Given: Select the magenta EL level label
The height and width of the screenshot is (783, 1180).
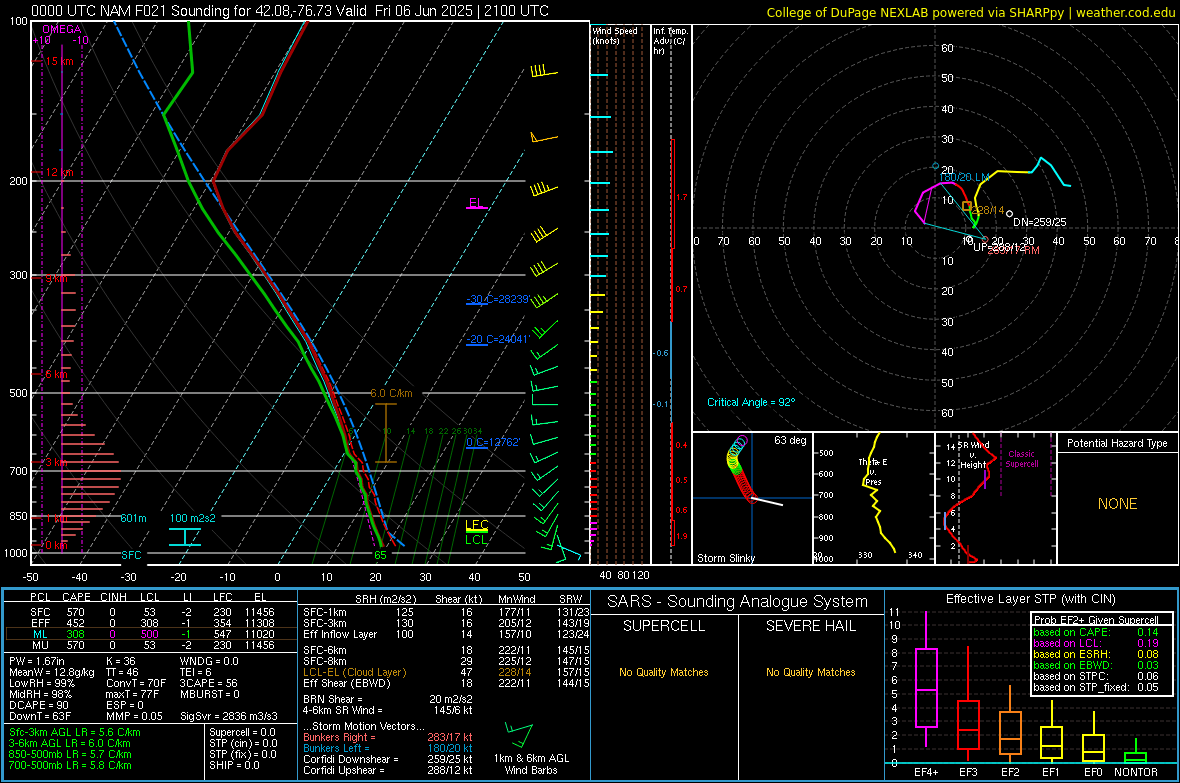Looking at the screenshot, I should click(476, 203).
